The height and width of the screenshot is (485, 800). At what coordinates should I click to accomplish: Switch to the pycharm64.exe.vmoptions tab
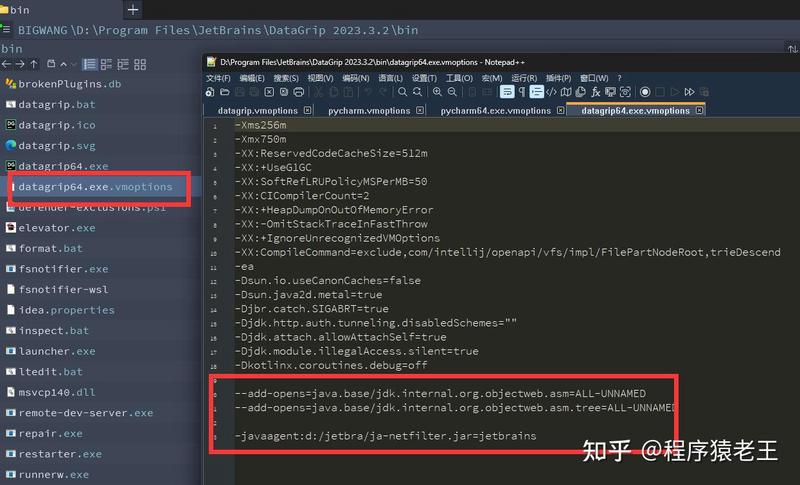(495, 111)
